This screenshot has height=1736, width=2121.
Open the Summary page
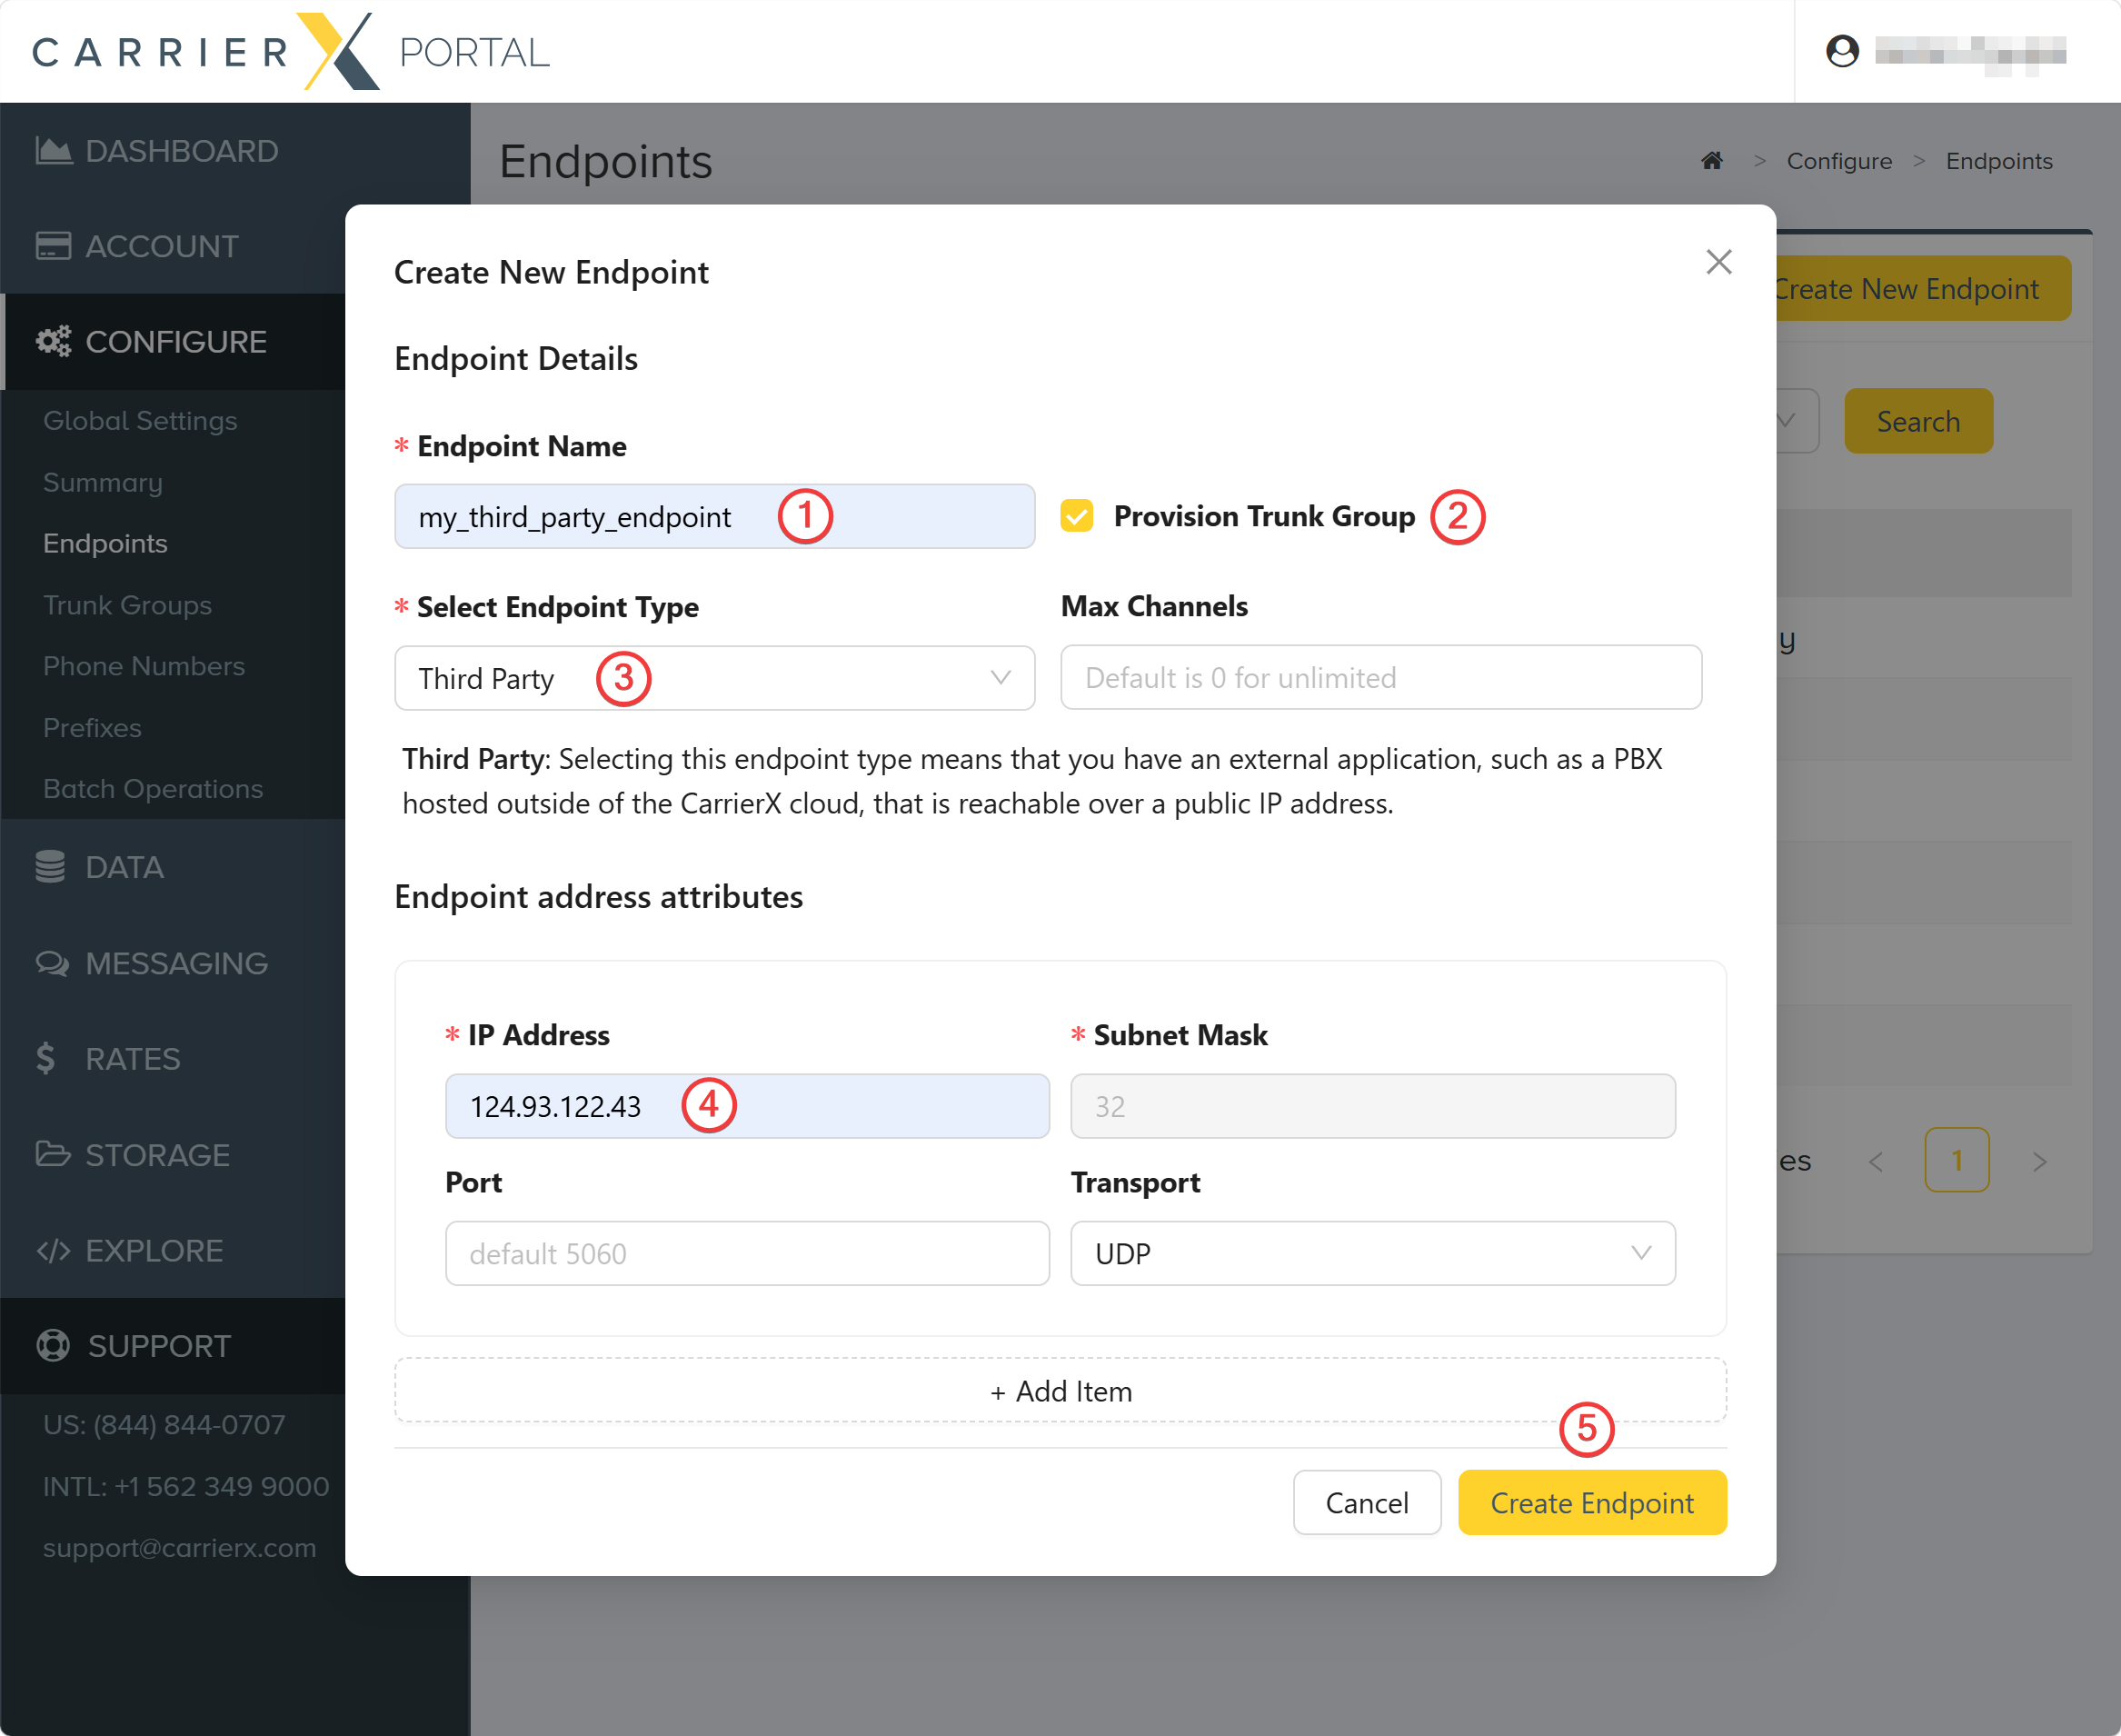[102, 482]
